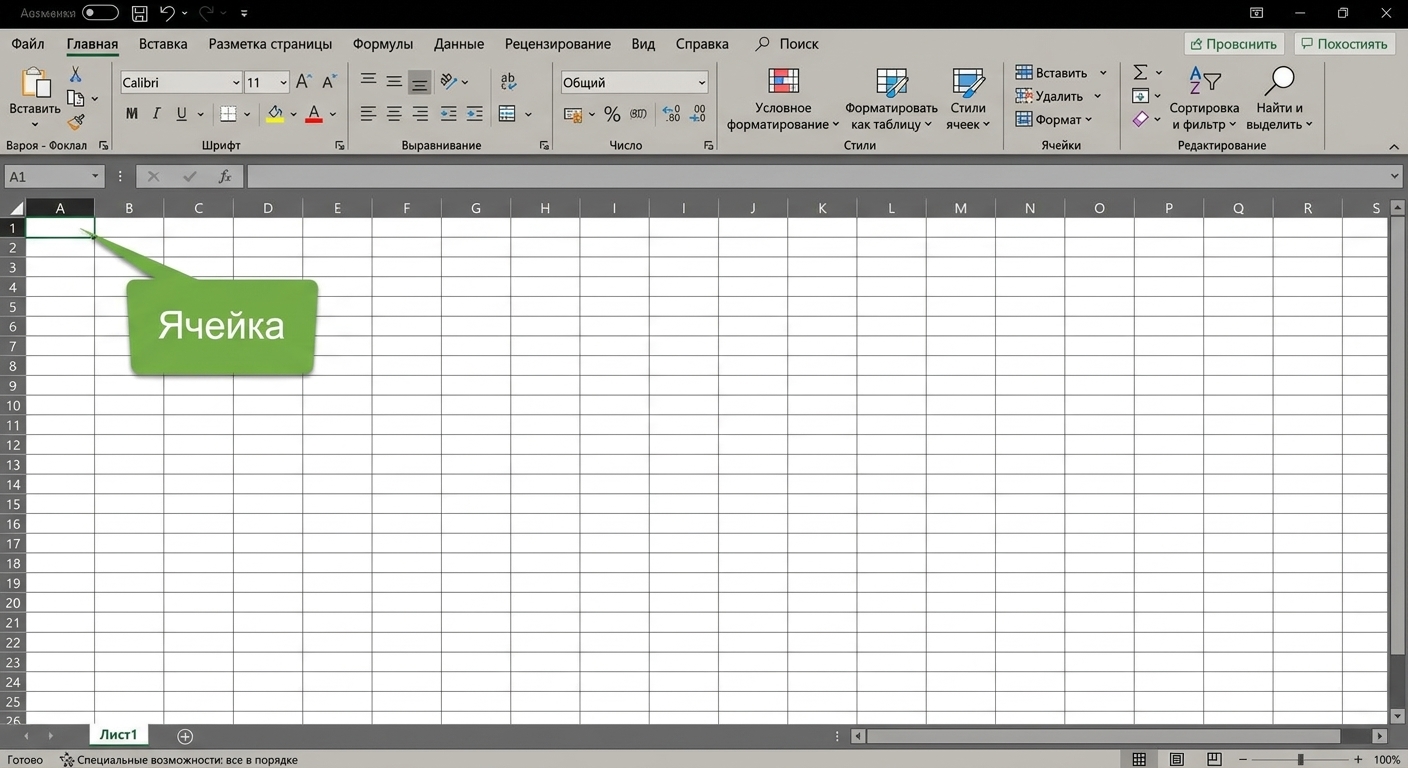
Task: Open the Calibri font name dropdown
Action: tap(236, 83)
